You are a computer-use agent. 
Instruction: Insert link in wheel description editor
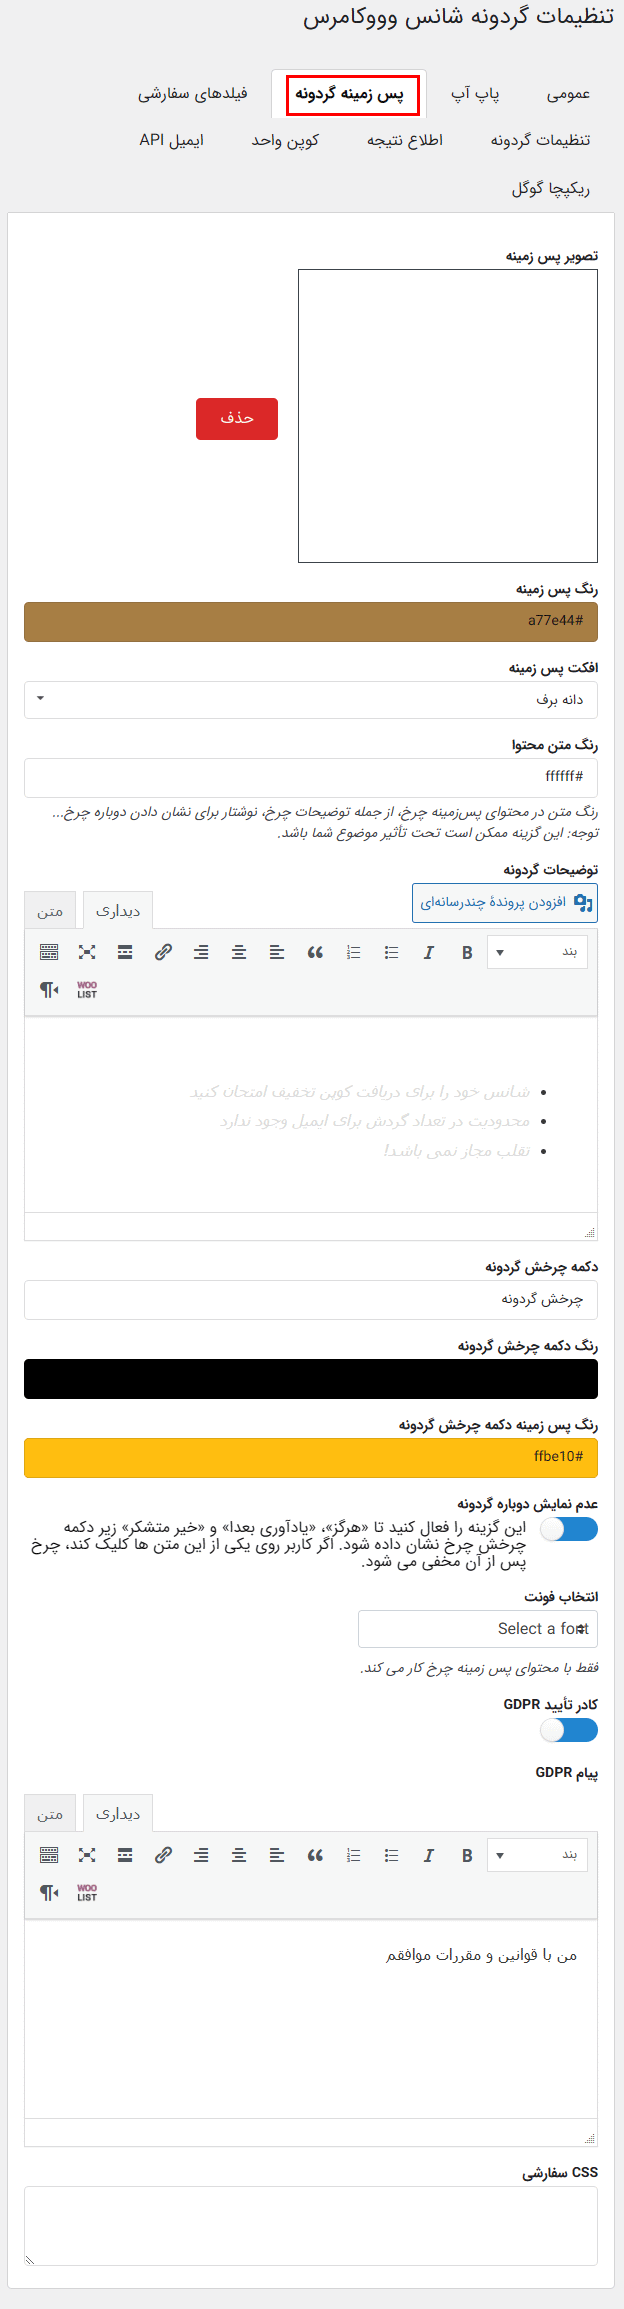(163, 952)
